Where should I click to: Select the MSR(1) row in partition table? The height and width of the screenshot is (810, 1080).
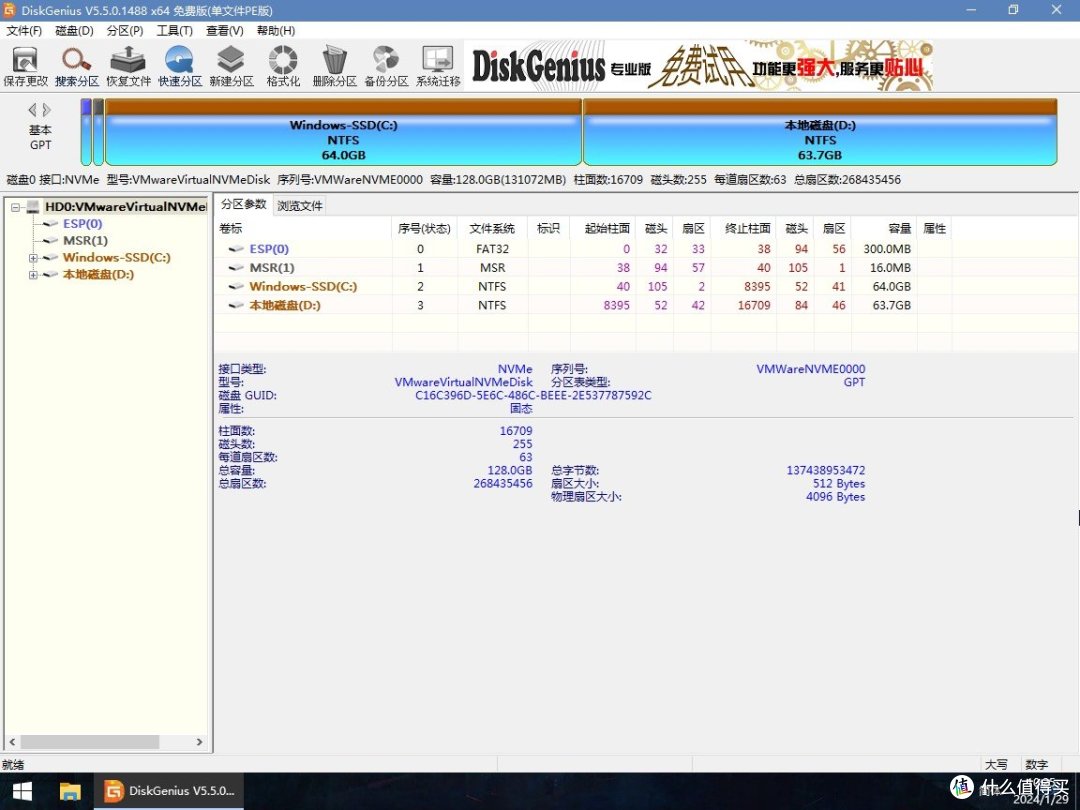point(582,267)
